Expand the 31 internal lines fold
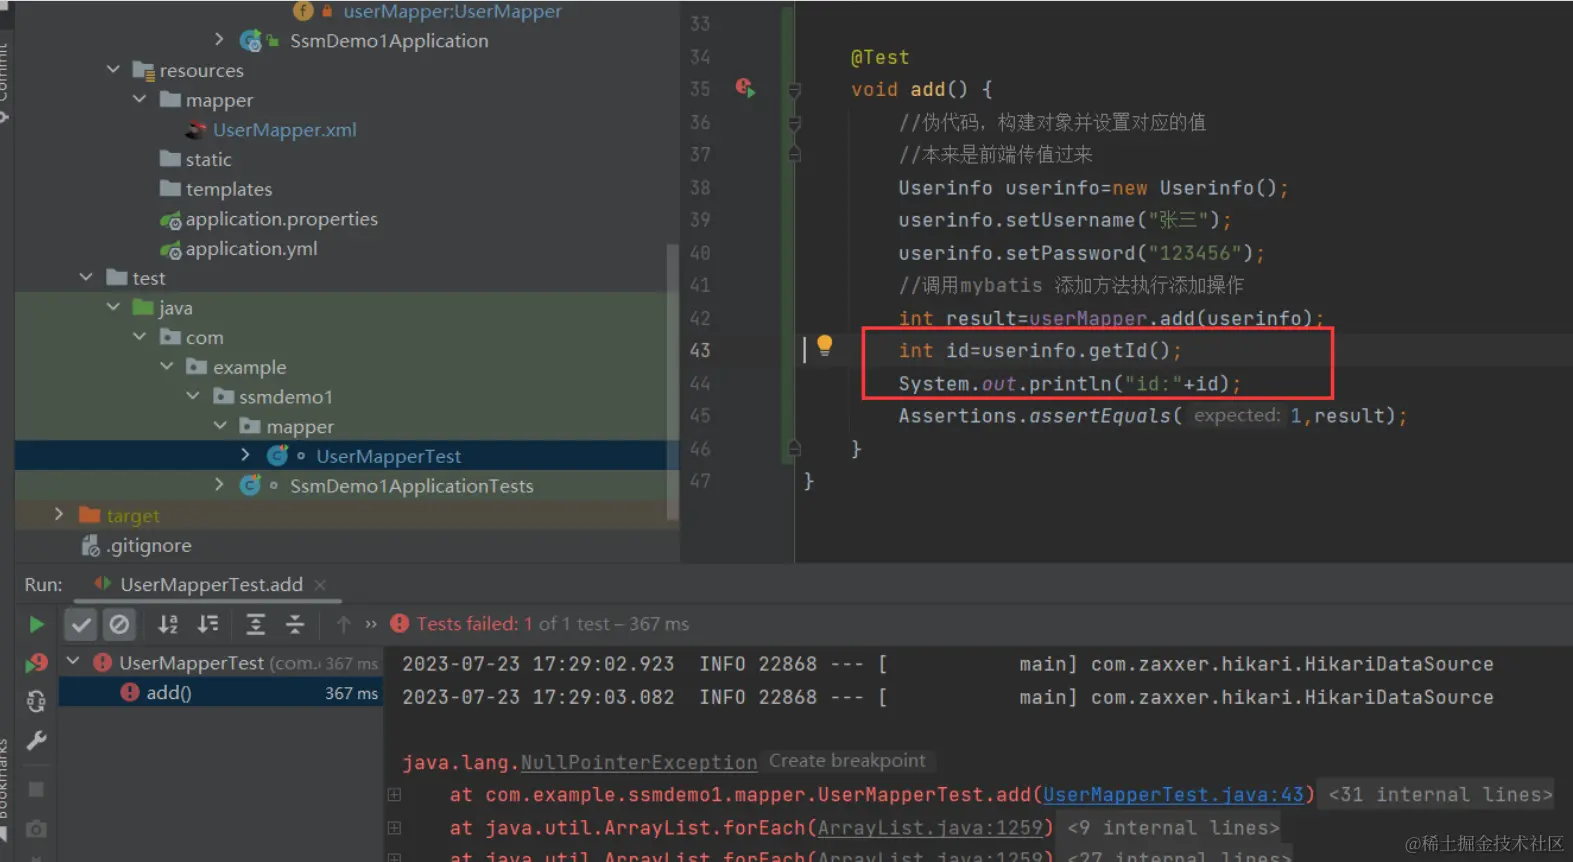 point(1440,795)
